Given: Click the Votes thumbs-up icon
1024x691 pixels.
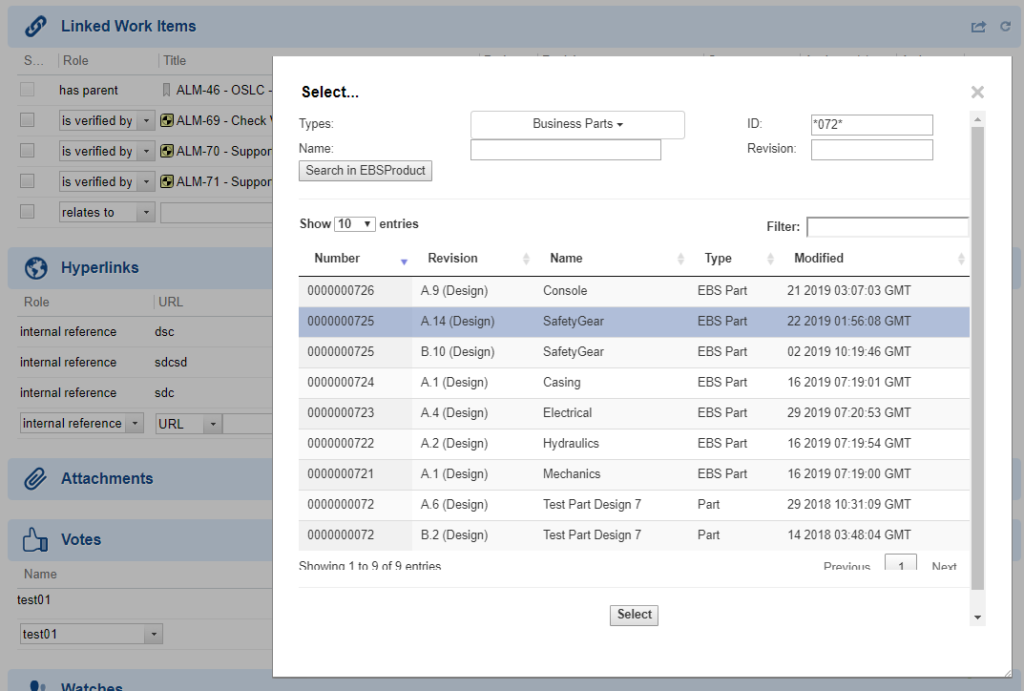Looking at the screenshot, I should pyautogui.click(x=35, y=539).
